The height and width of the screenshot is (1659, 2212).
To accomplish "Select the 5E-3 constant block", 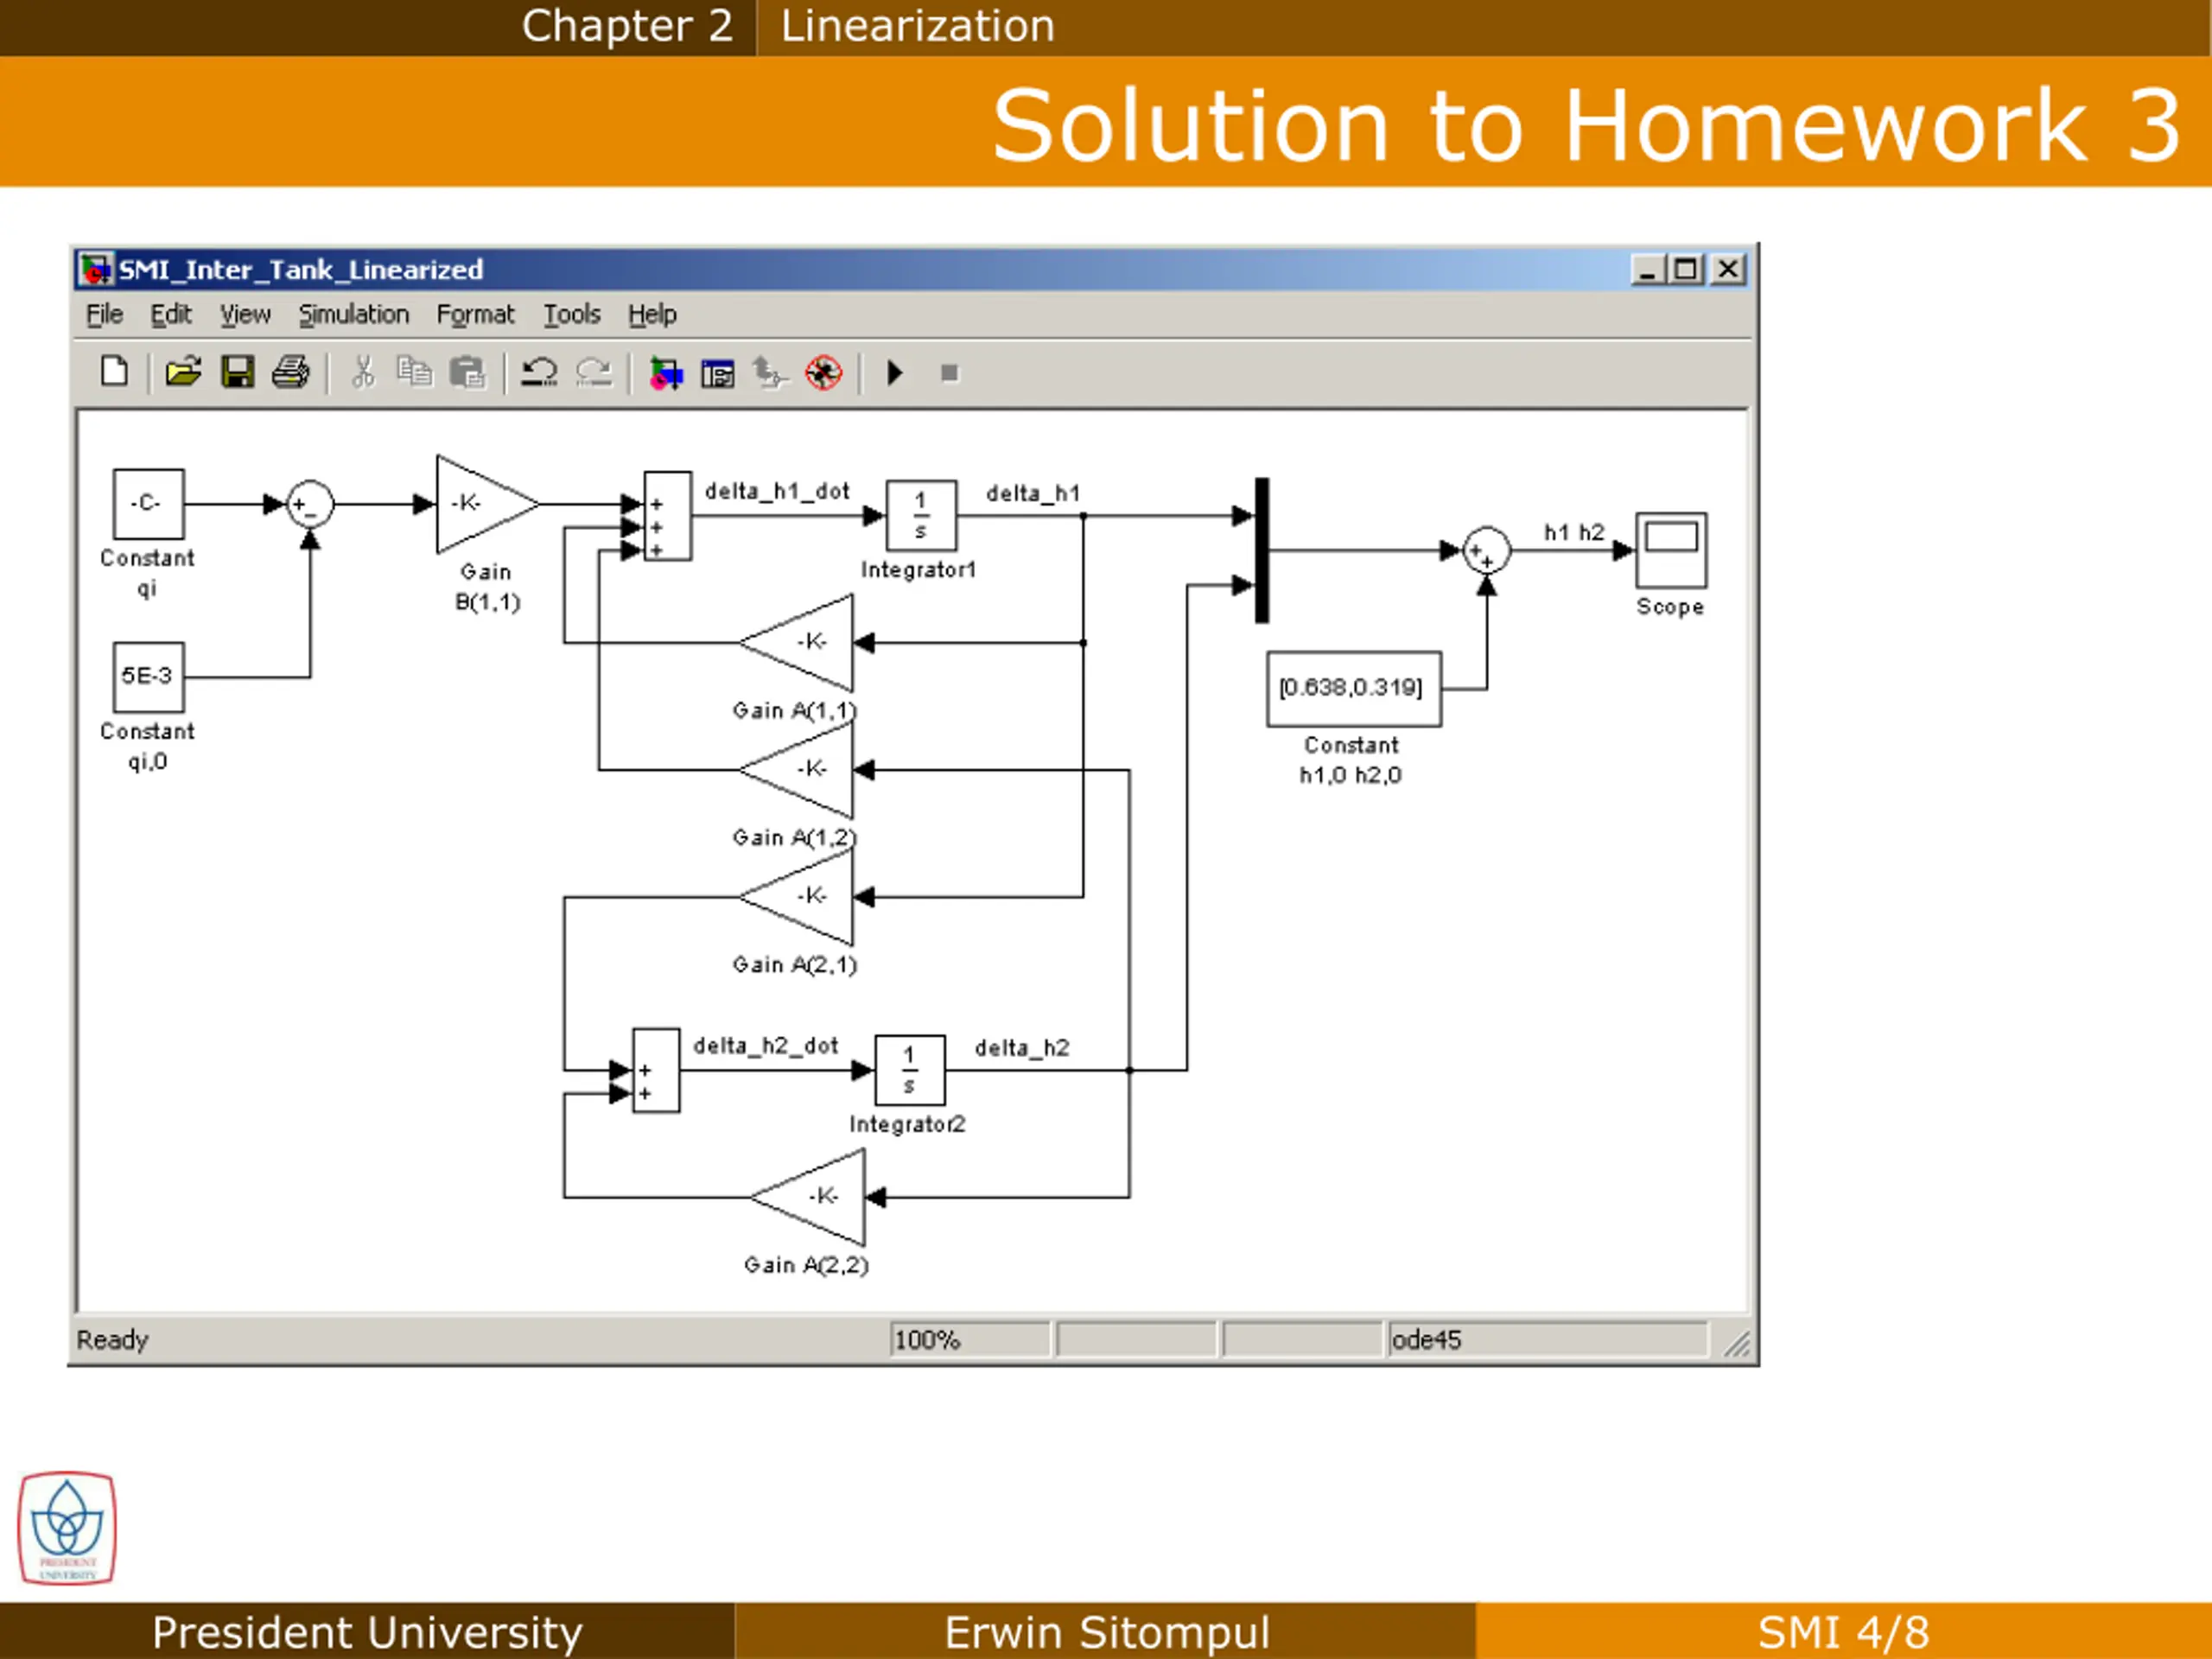I will pos(148,677).
